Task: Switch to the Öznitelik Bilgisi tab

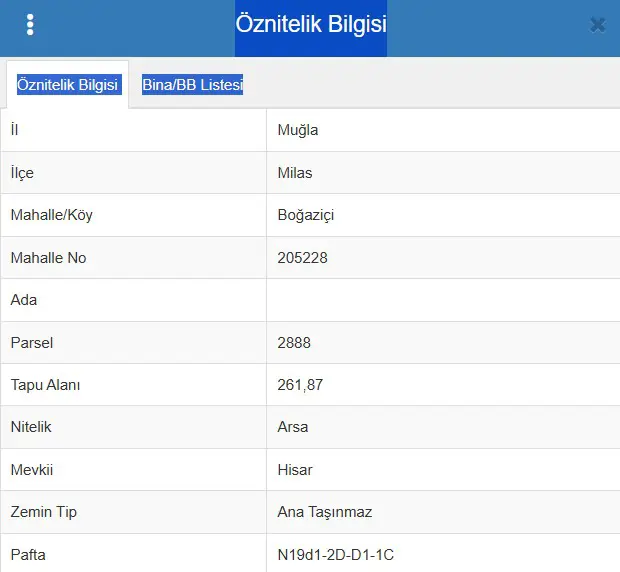Action: [x=68, y=85]
